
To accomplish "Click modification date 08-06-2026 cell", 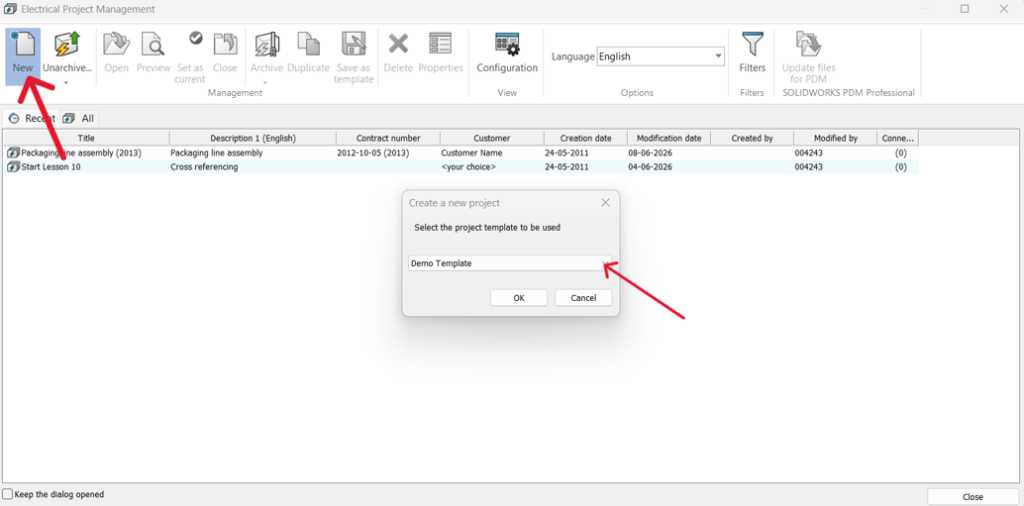I will tap(650, 153).
